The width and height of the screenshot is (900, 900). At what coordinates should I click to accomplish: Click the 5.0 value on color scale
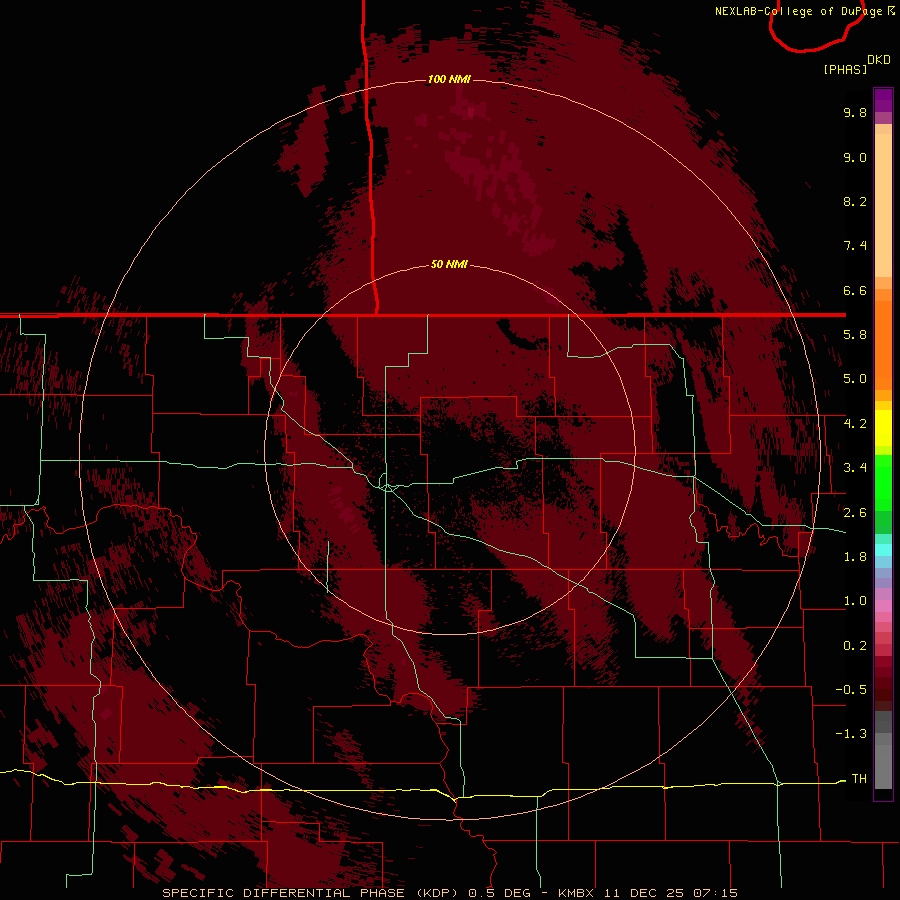tap(855, 379)
